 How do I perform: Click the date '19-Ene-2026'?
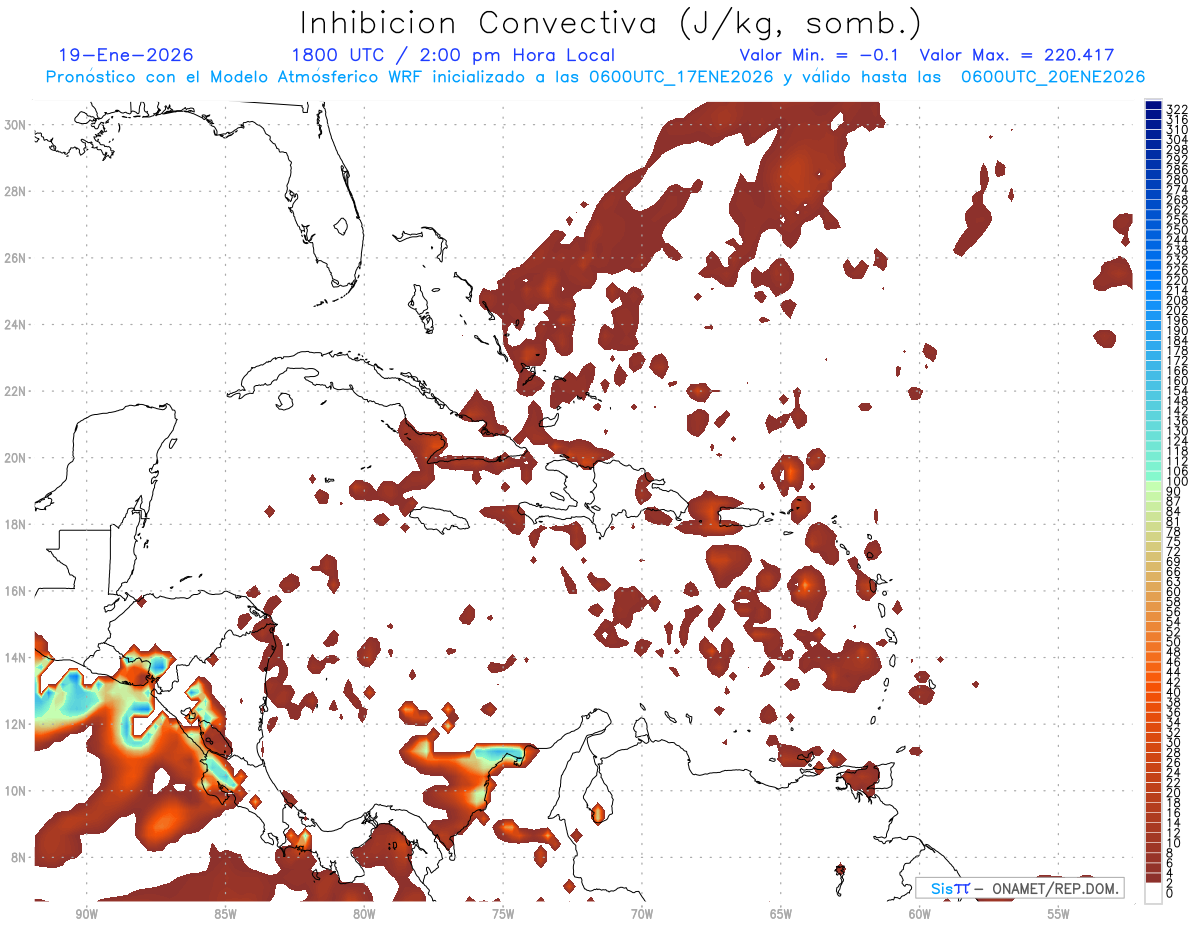[126, 55]
